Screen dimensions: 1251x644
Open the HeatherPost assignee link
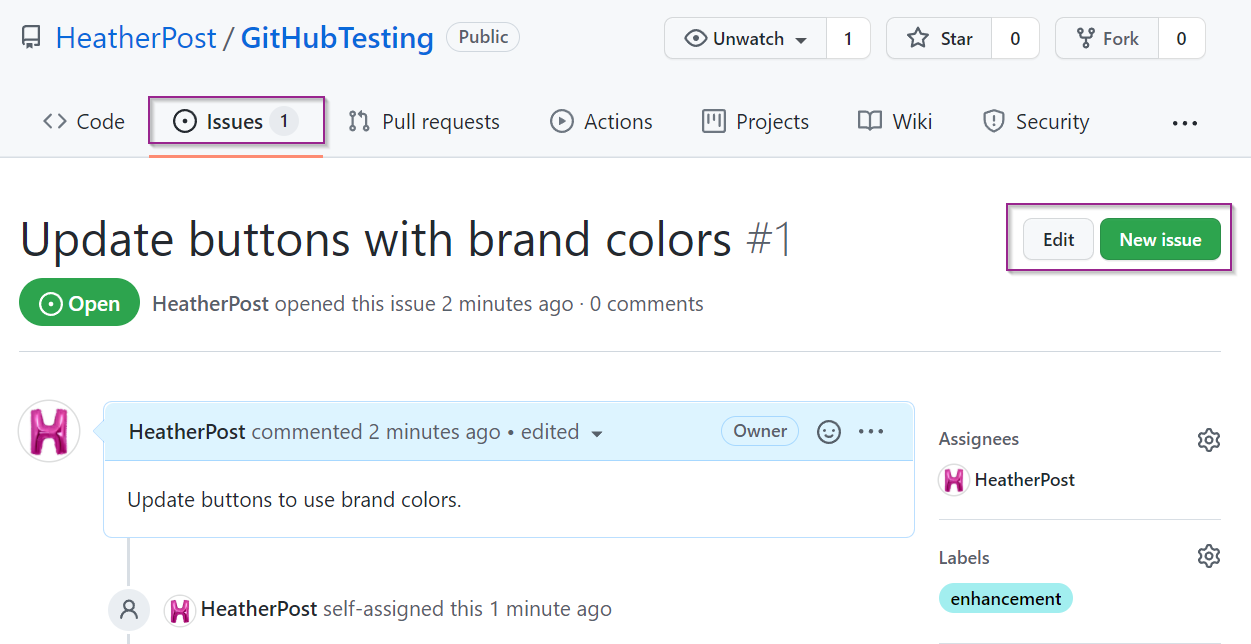point(1025,480)
